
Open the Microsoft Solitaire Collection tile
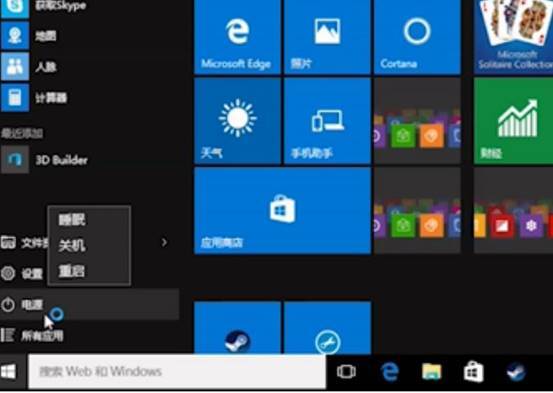tap(514, 37)
